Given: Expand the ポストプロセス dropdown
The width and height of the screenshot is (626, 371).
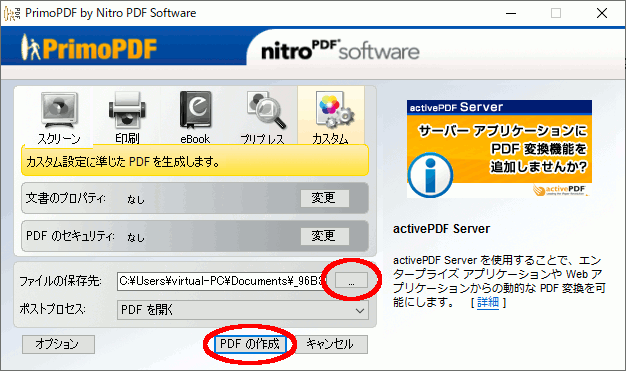Looking at the screenshot, I should click(243, 310).
